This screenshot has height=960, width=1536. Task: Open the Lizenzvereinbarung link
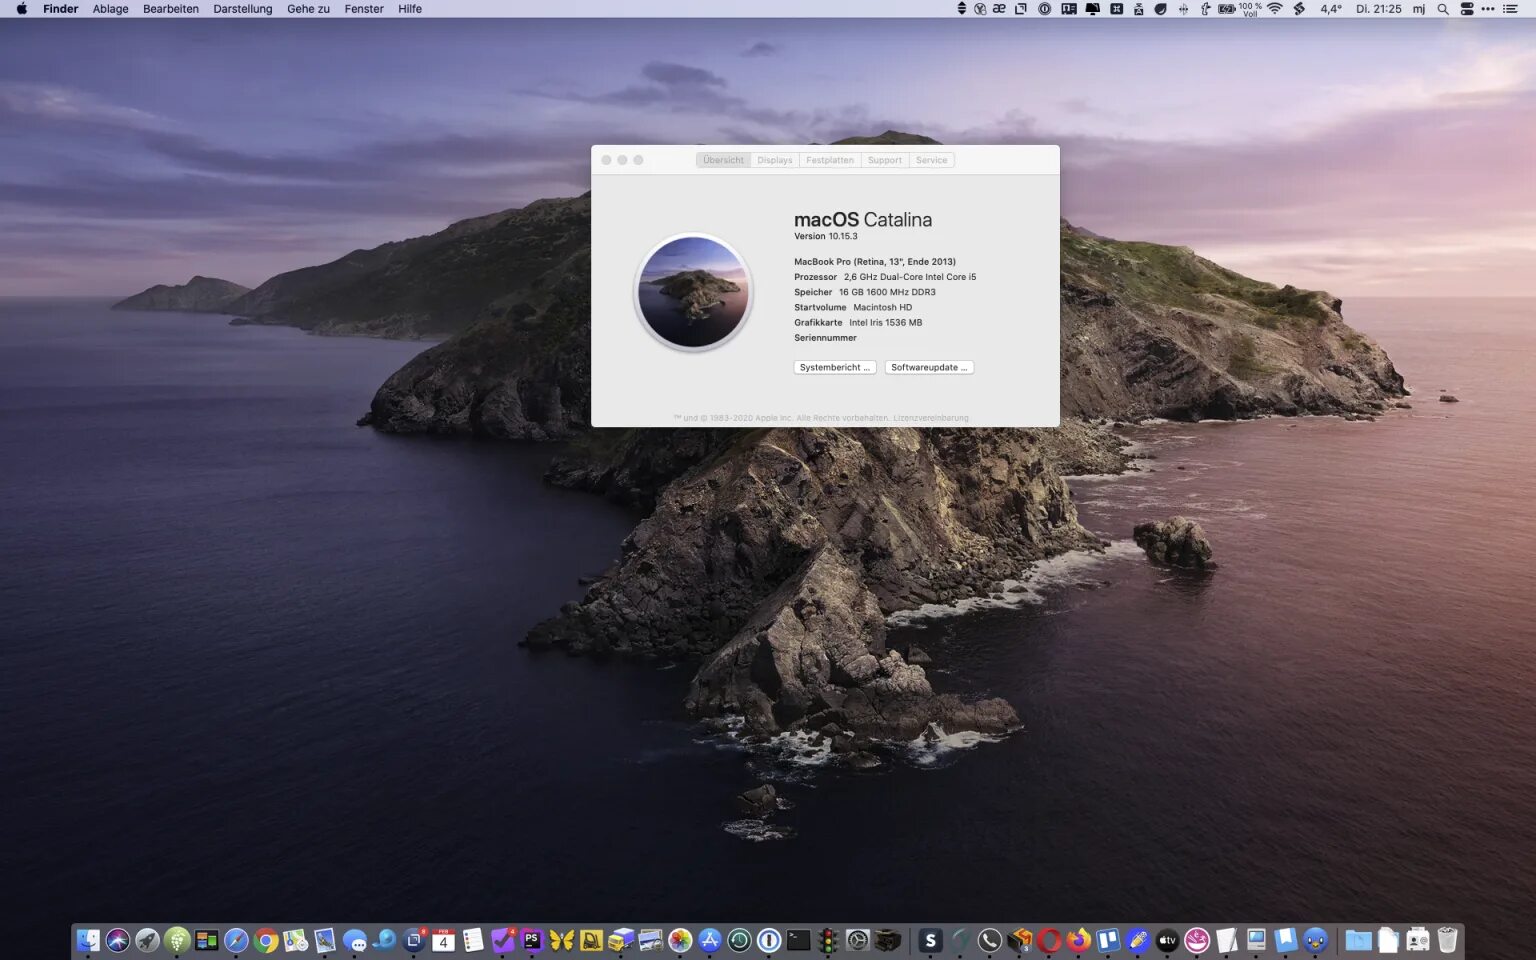pyautogui.click(x=932, y=417)
